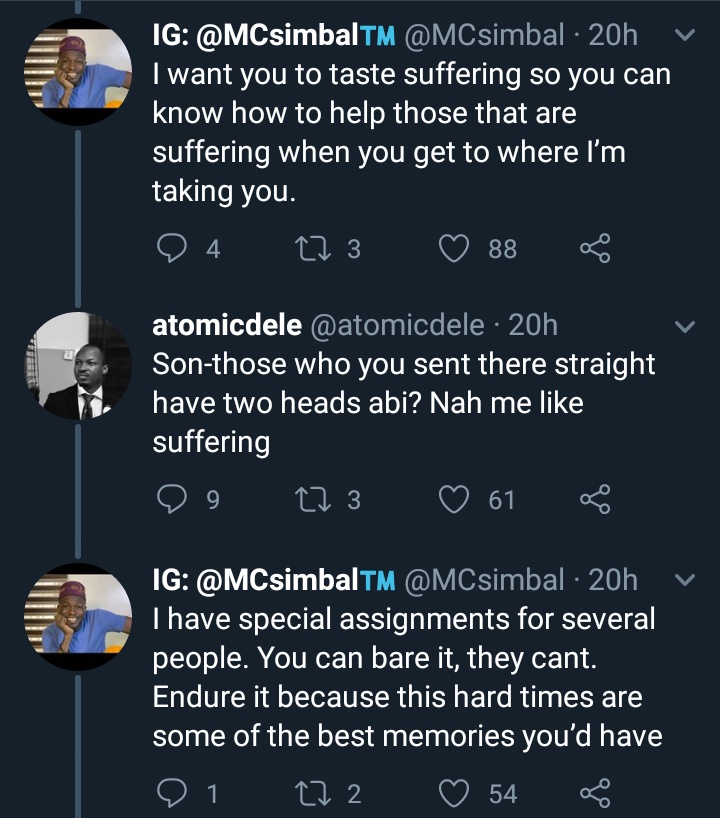Like the tweet with 54 likes
The height and width of the screenshot is (818, 720).
pyautogui.click(x=453, y=793)
